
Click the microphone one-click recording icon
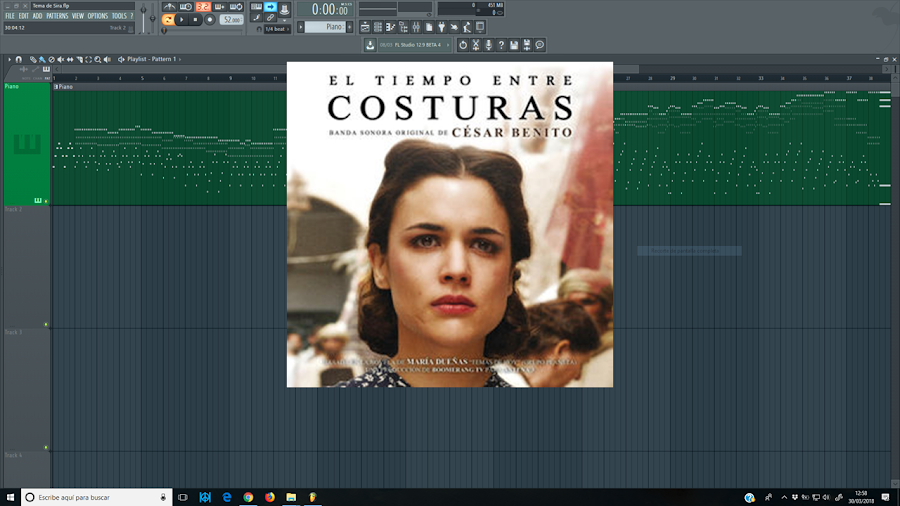[x=488, y=45]
